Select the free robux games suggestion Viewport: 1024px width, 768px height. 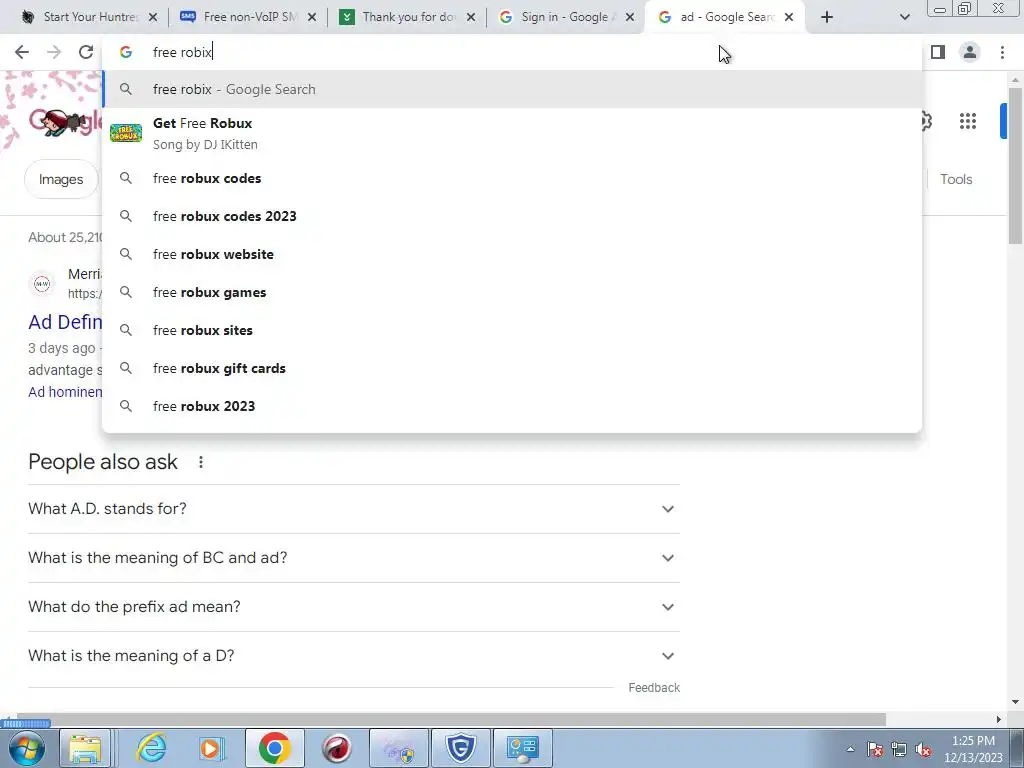(x=512, y=292)
